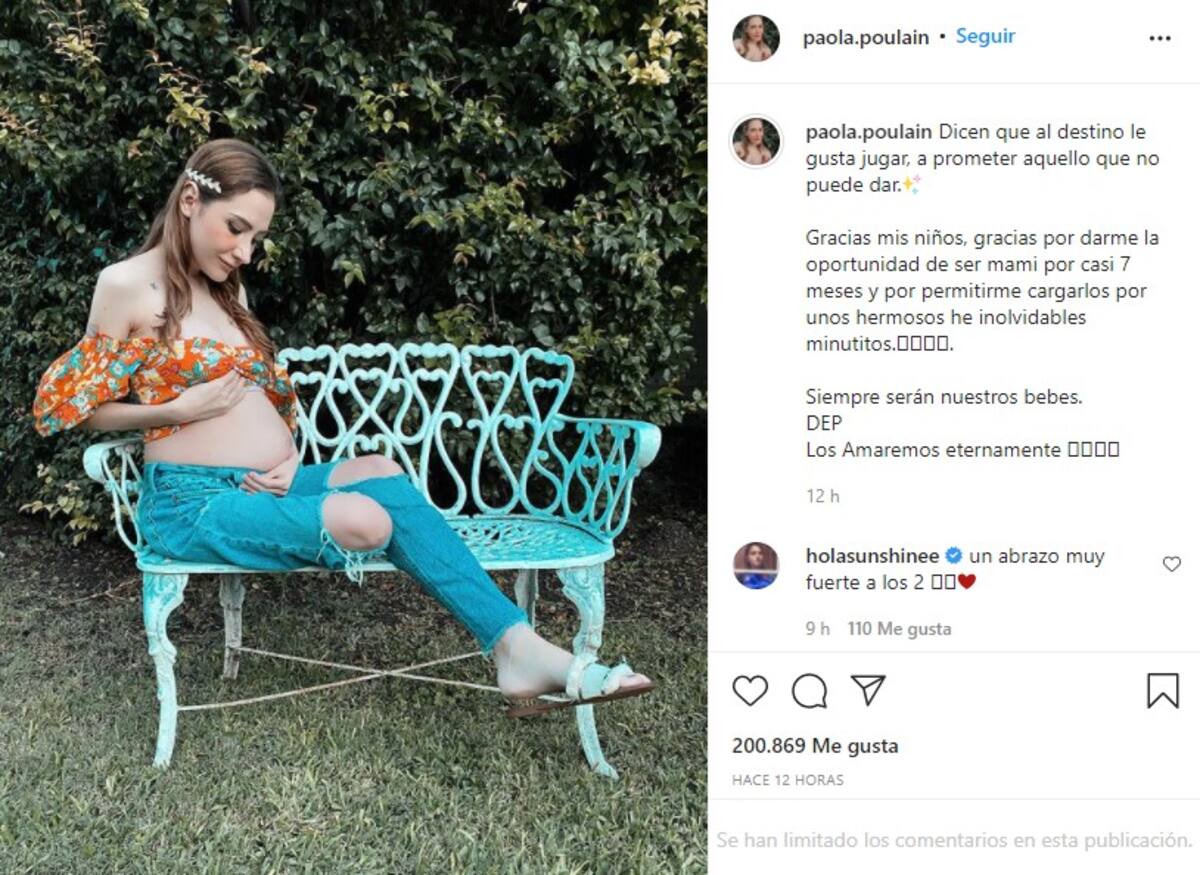Visit holasunshinee profile from comment
Screen dimensions: 1200x875
872,556
